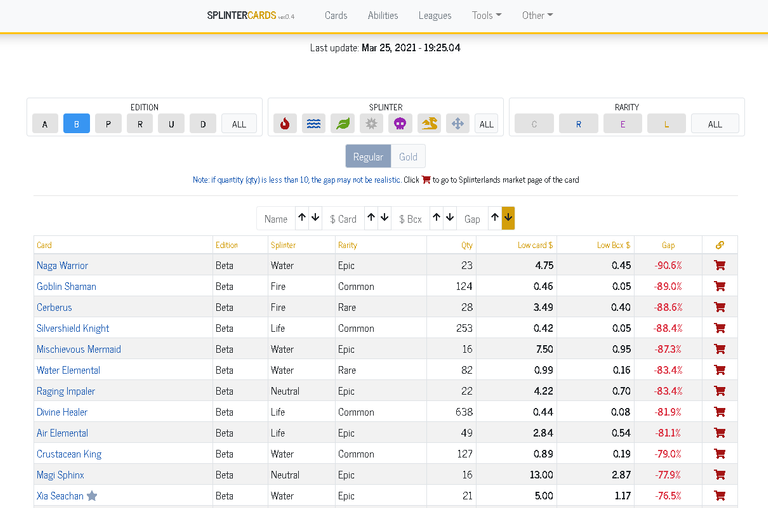Image resolution: width=768 pixels, height=508 pixels.
Task: Sort Gap descending highlighted down arrow
Action: (x=508, y=218)
